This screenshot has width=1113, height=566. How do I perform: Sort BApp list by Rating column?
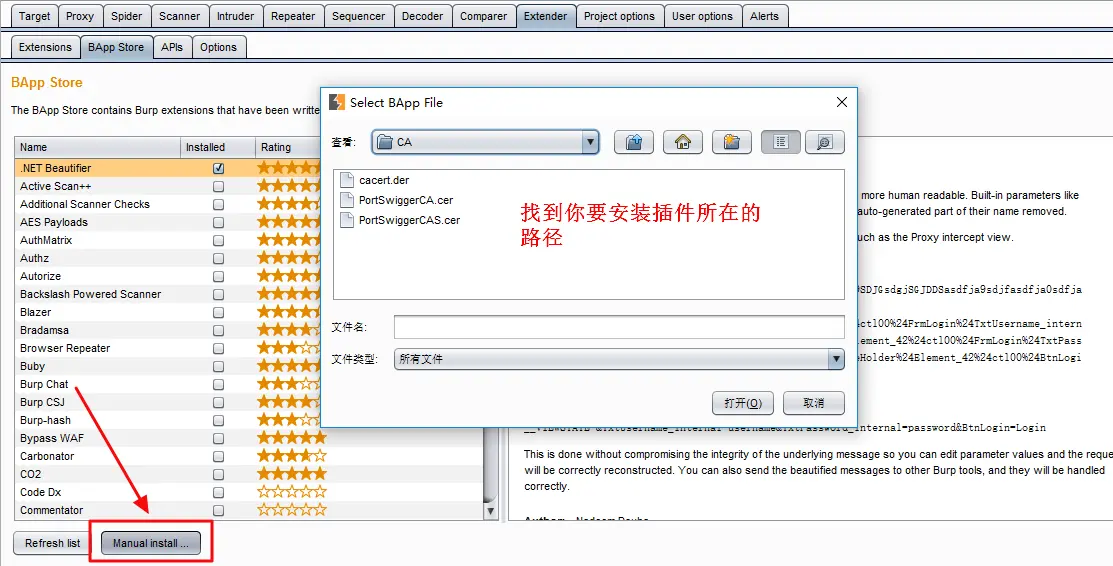click(287, 147)
